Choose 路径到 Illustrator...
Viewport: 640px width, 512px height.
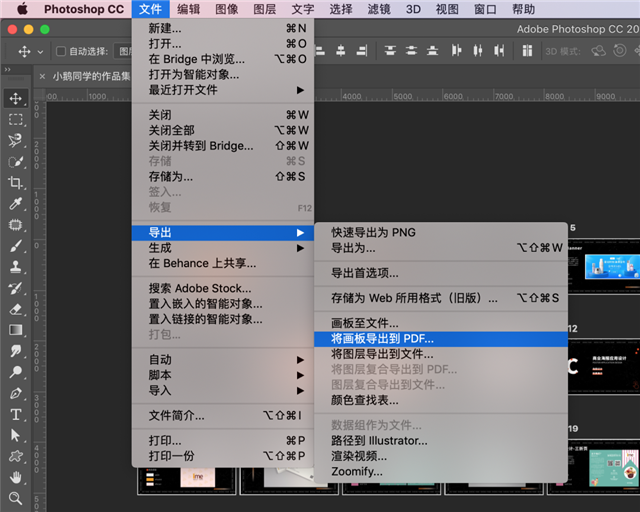[x=441, y=441]
